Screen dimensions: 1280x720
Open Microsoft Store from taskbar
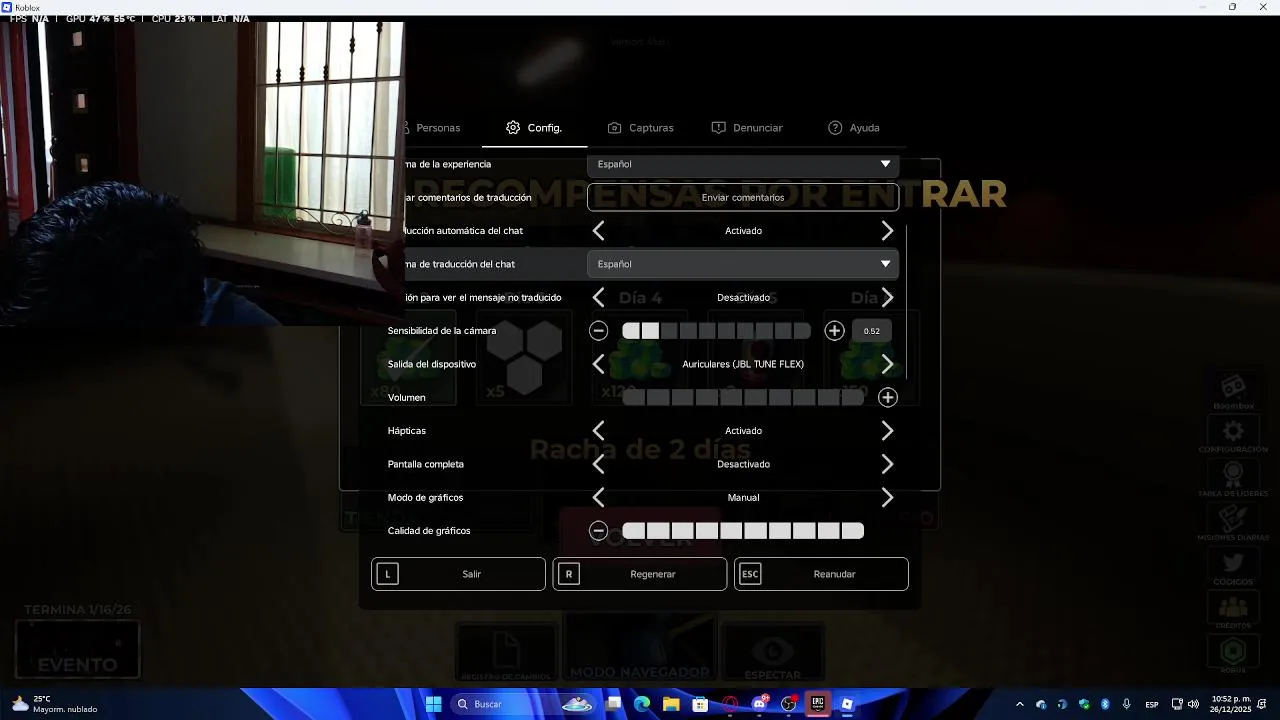[700, 704]
